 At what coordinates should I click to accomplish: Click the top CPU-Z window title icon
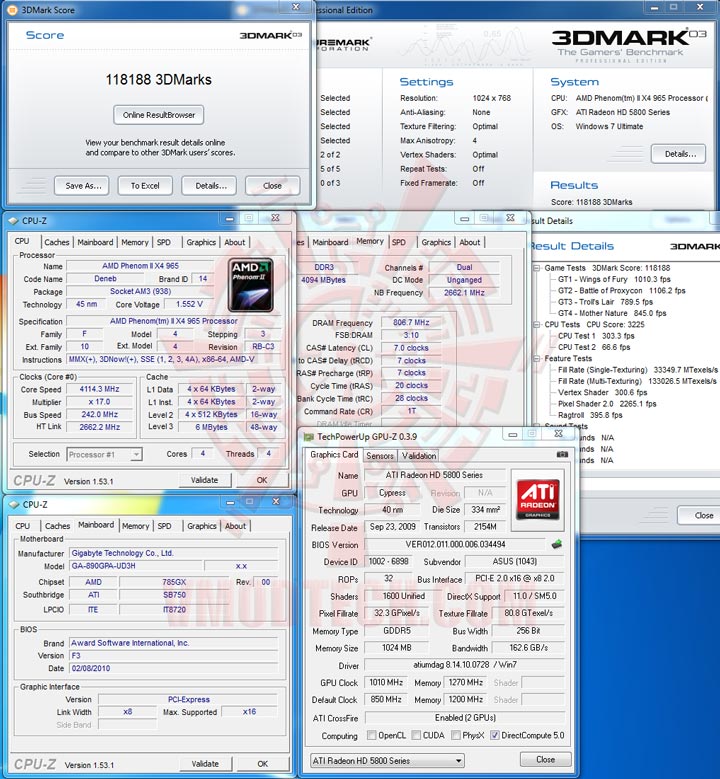tap(14, 220)
